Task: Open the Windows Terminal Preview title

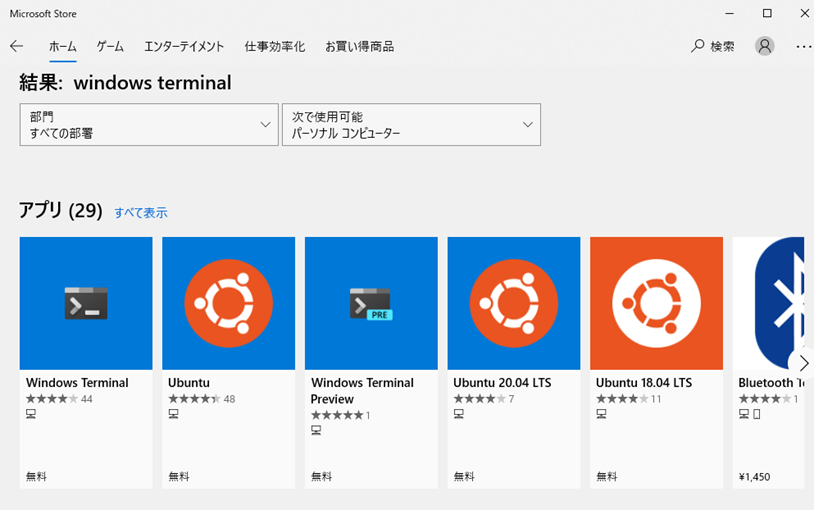Action: point(362,391)
